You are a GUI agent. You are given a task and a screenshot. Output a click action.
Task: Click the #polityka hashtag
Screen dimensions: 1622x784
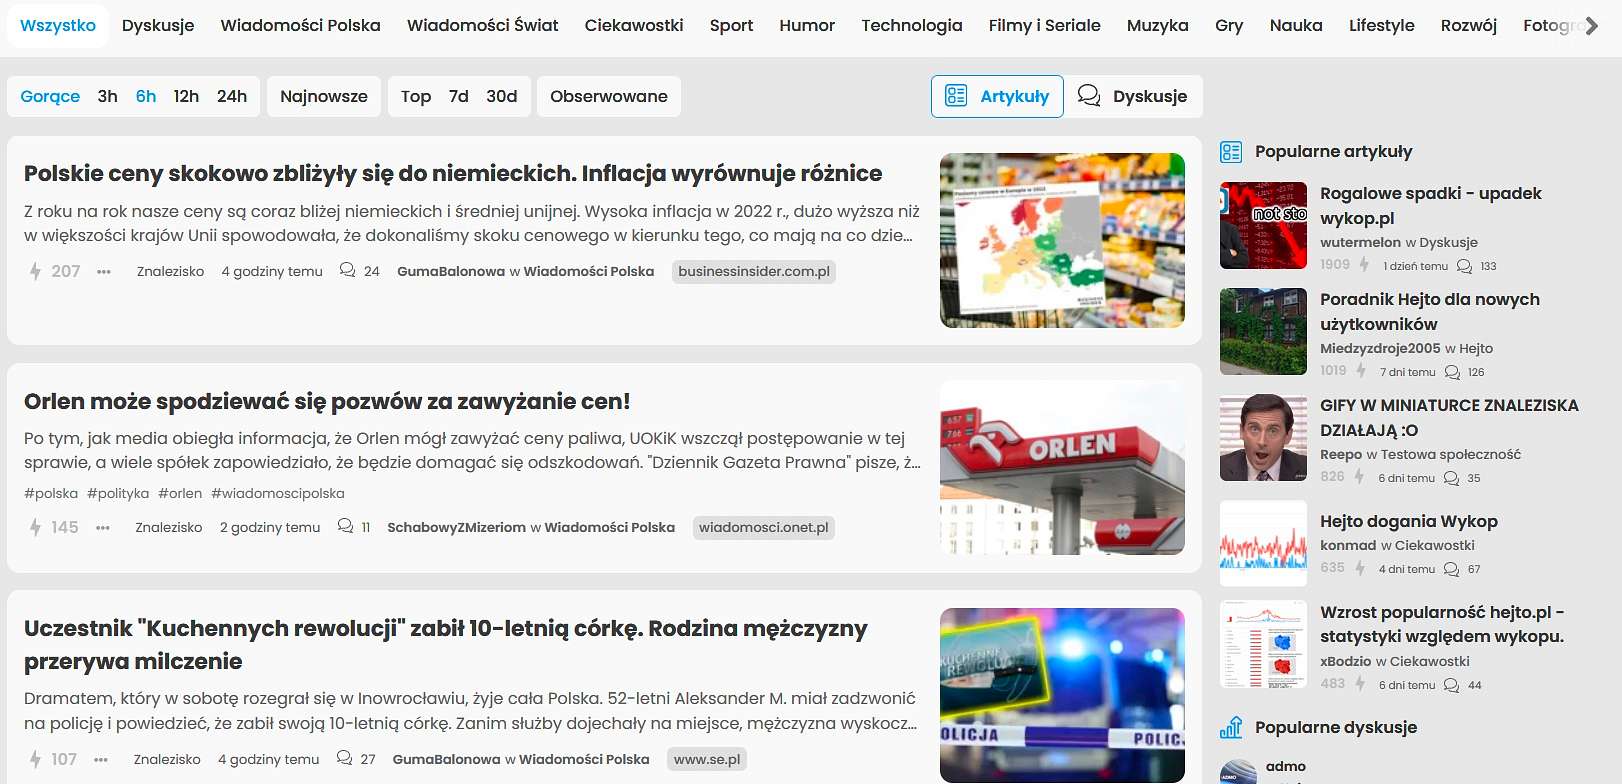coord(118,493)
